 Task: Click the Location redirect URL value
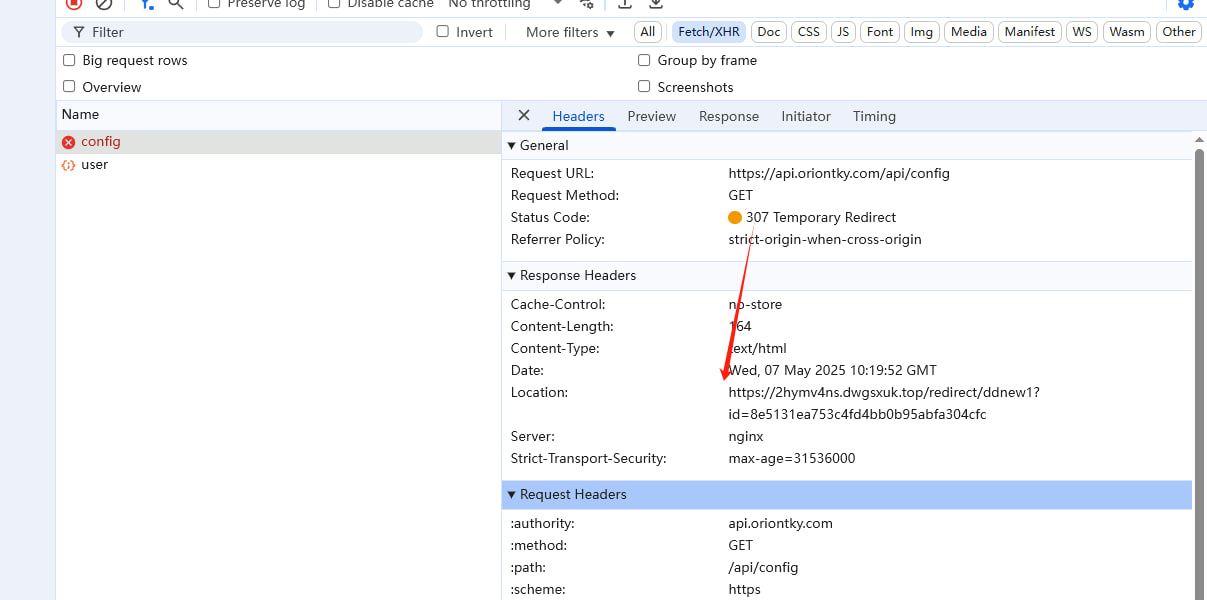coord(884,403)
